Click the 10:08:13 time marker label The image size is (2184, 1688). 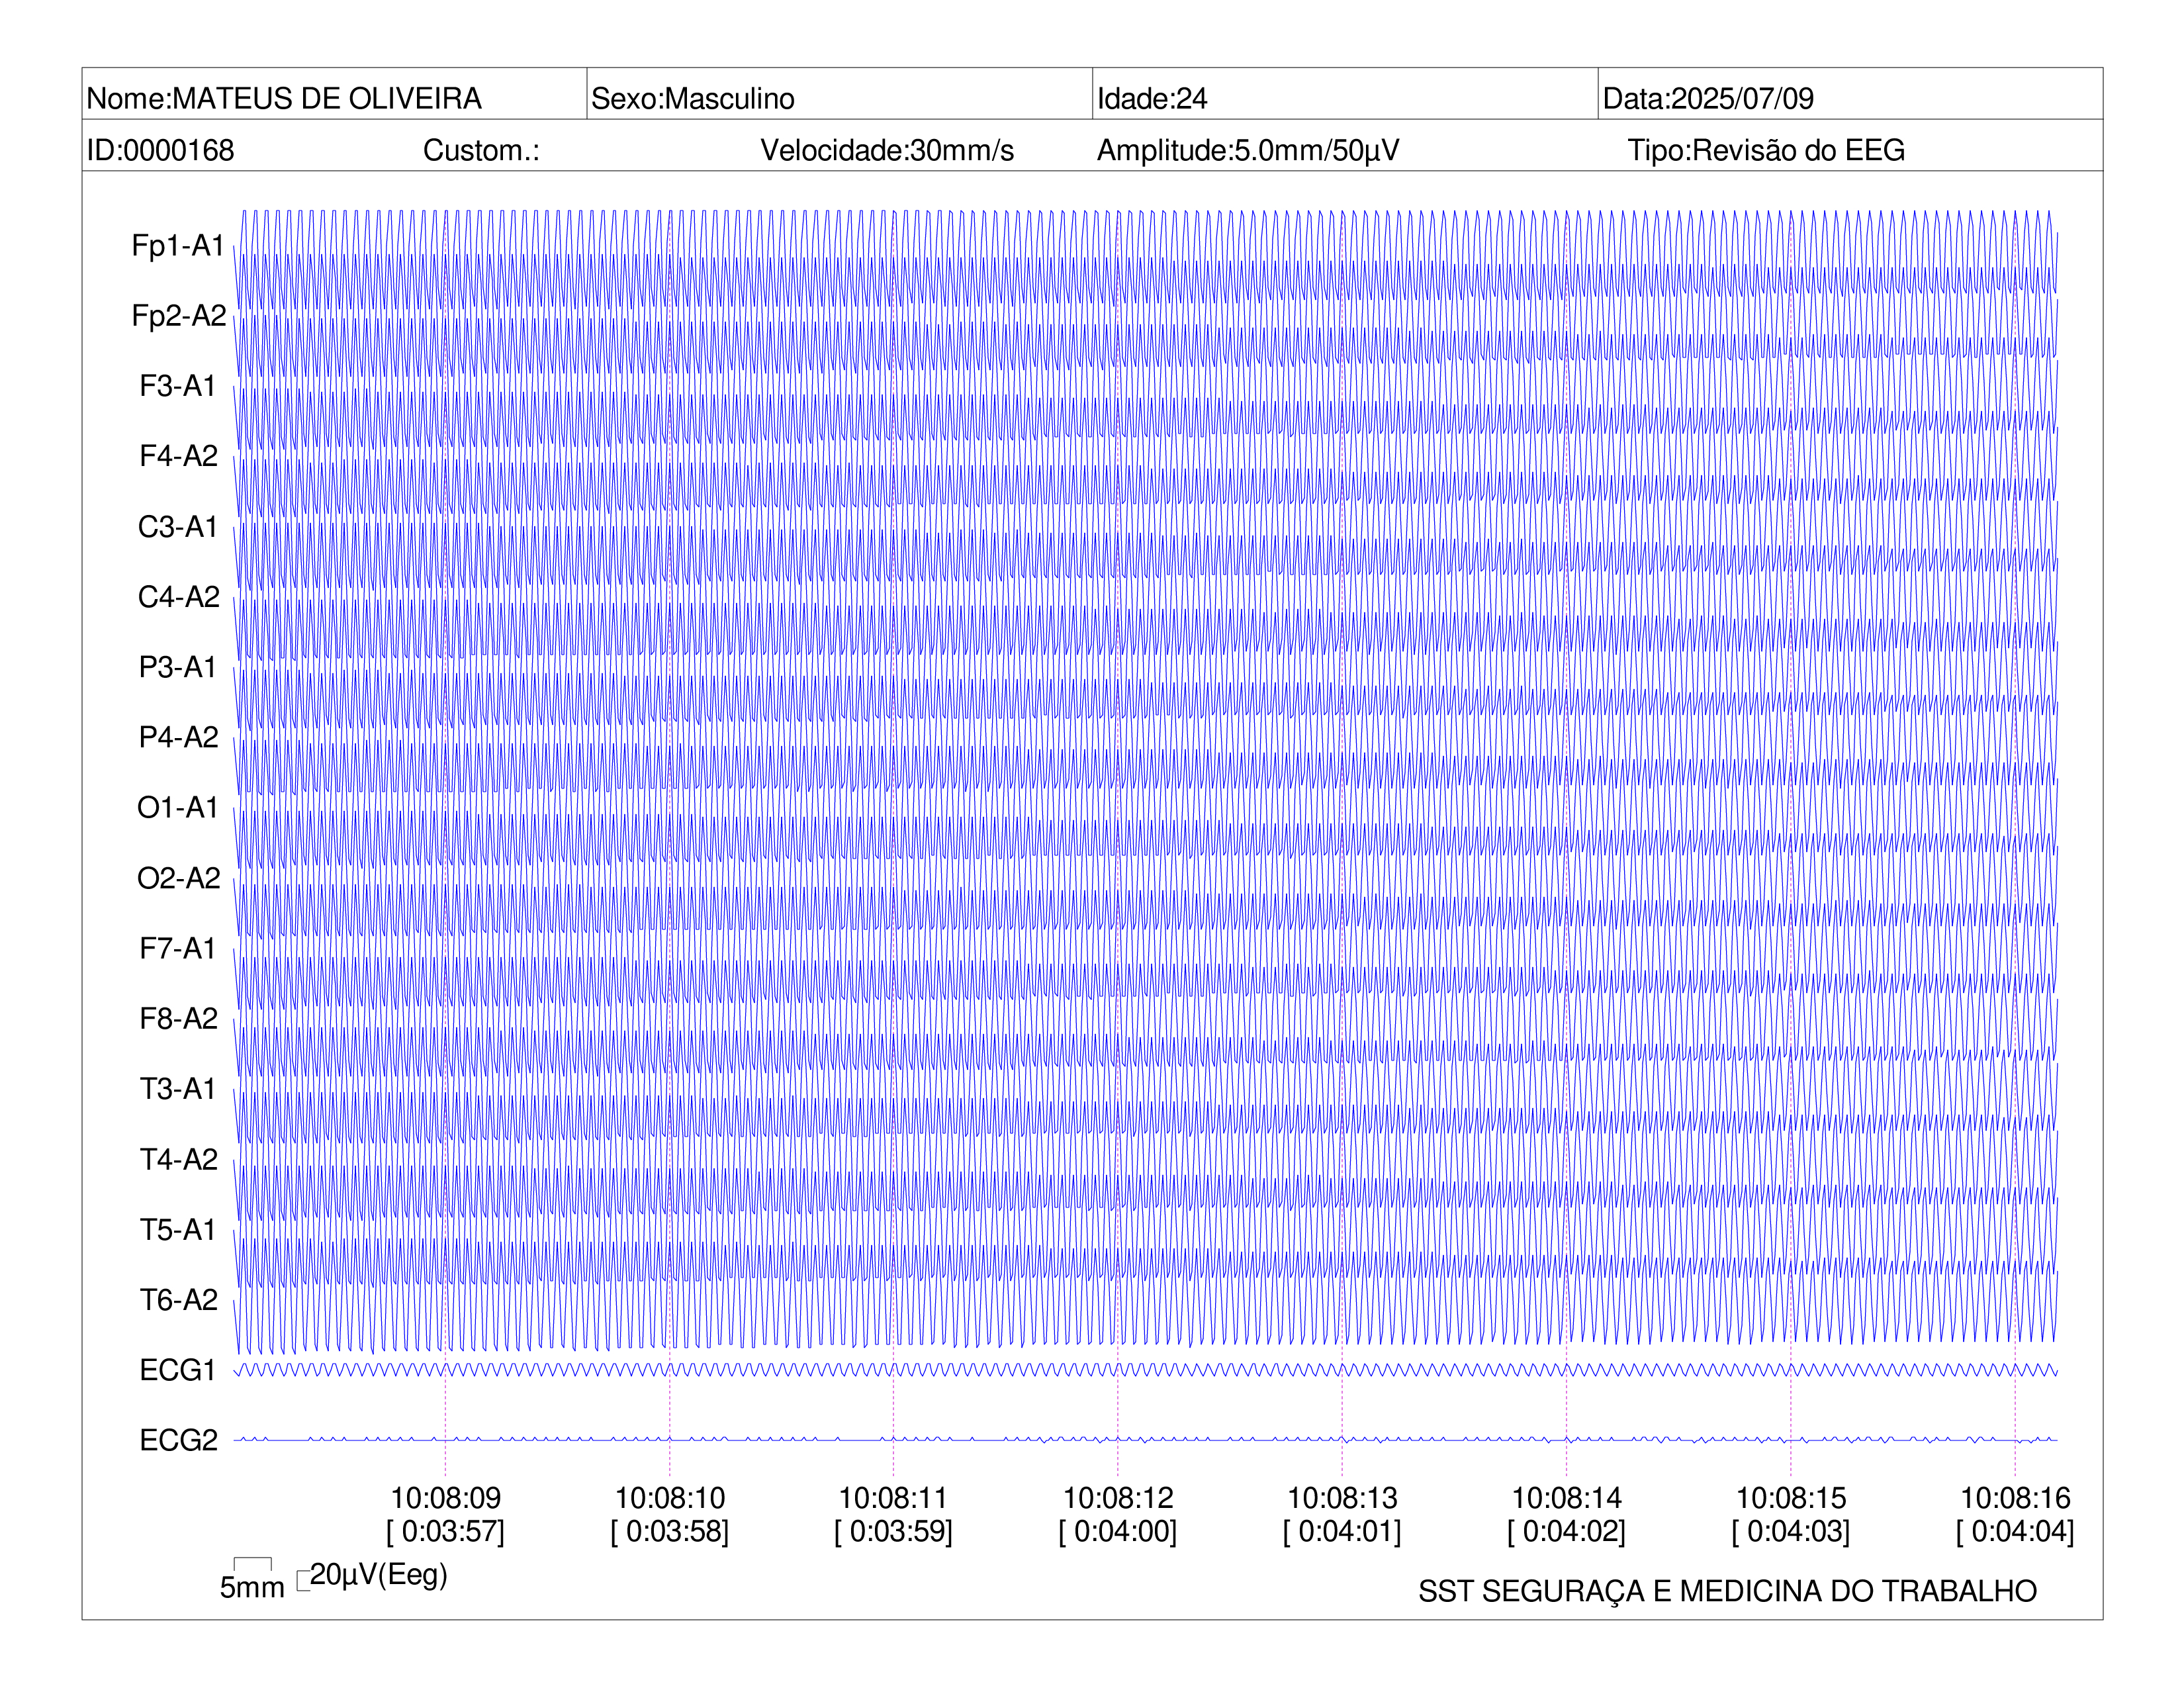click(1342, 1498)
